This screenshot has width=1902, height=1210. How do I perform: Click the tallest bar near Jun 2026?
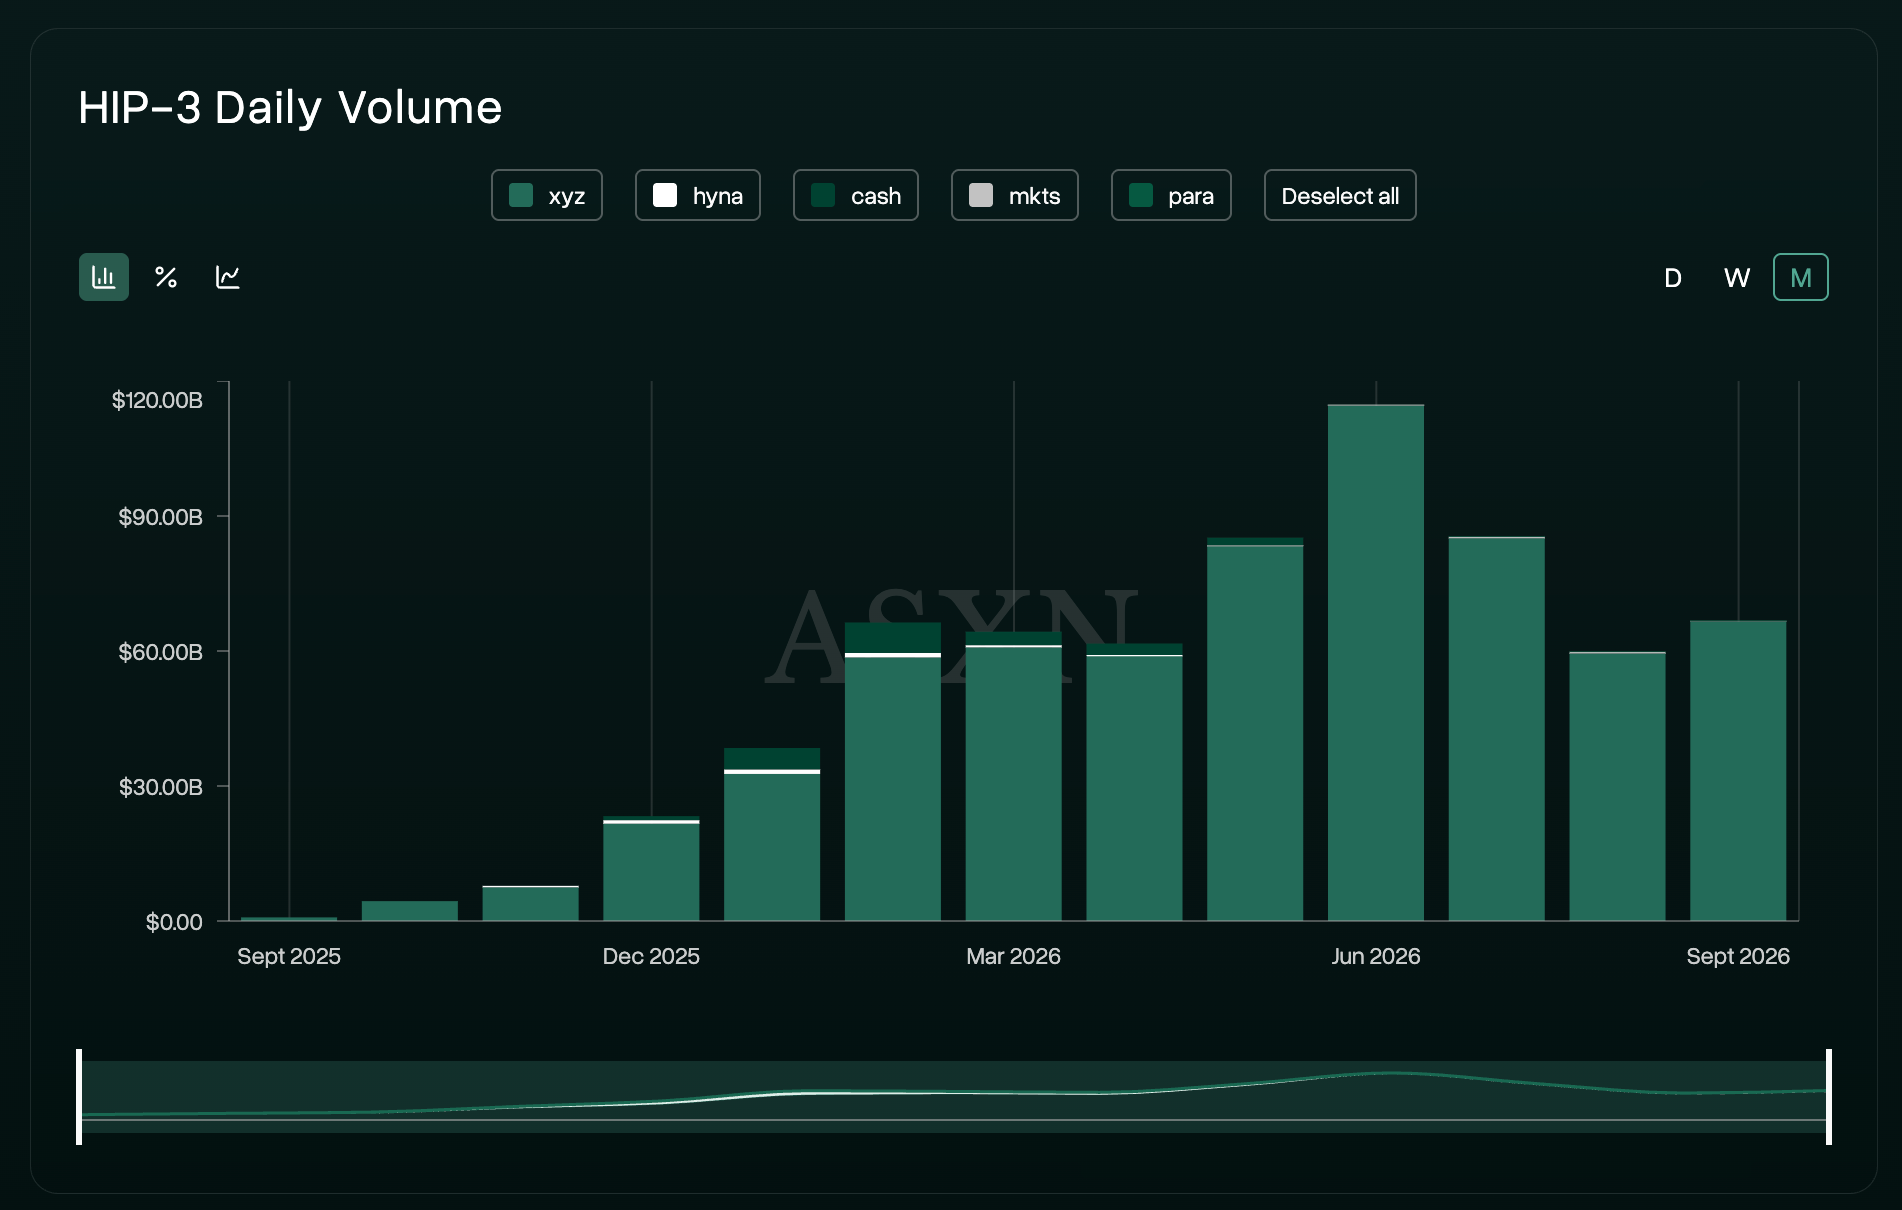1376,662
